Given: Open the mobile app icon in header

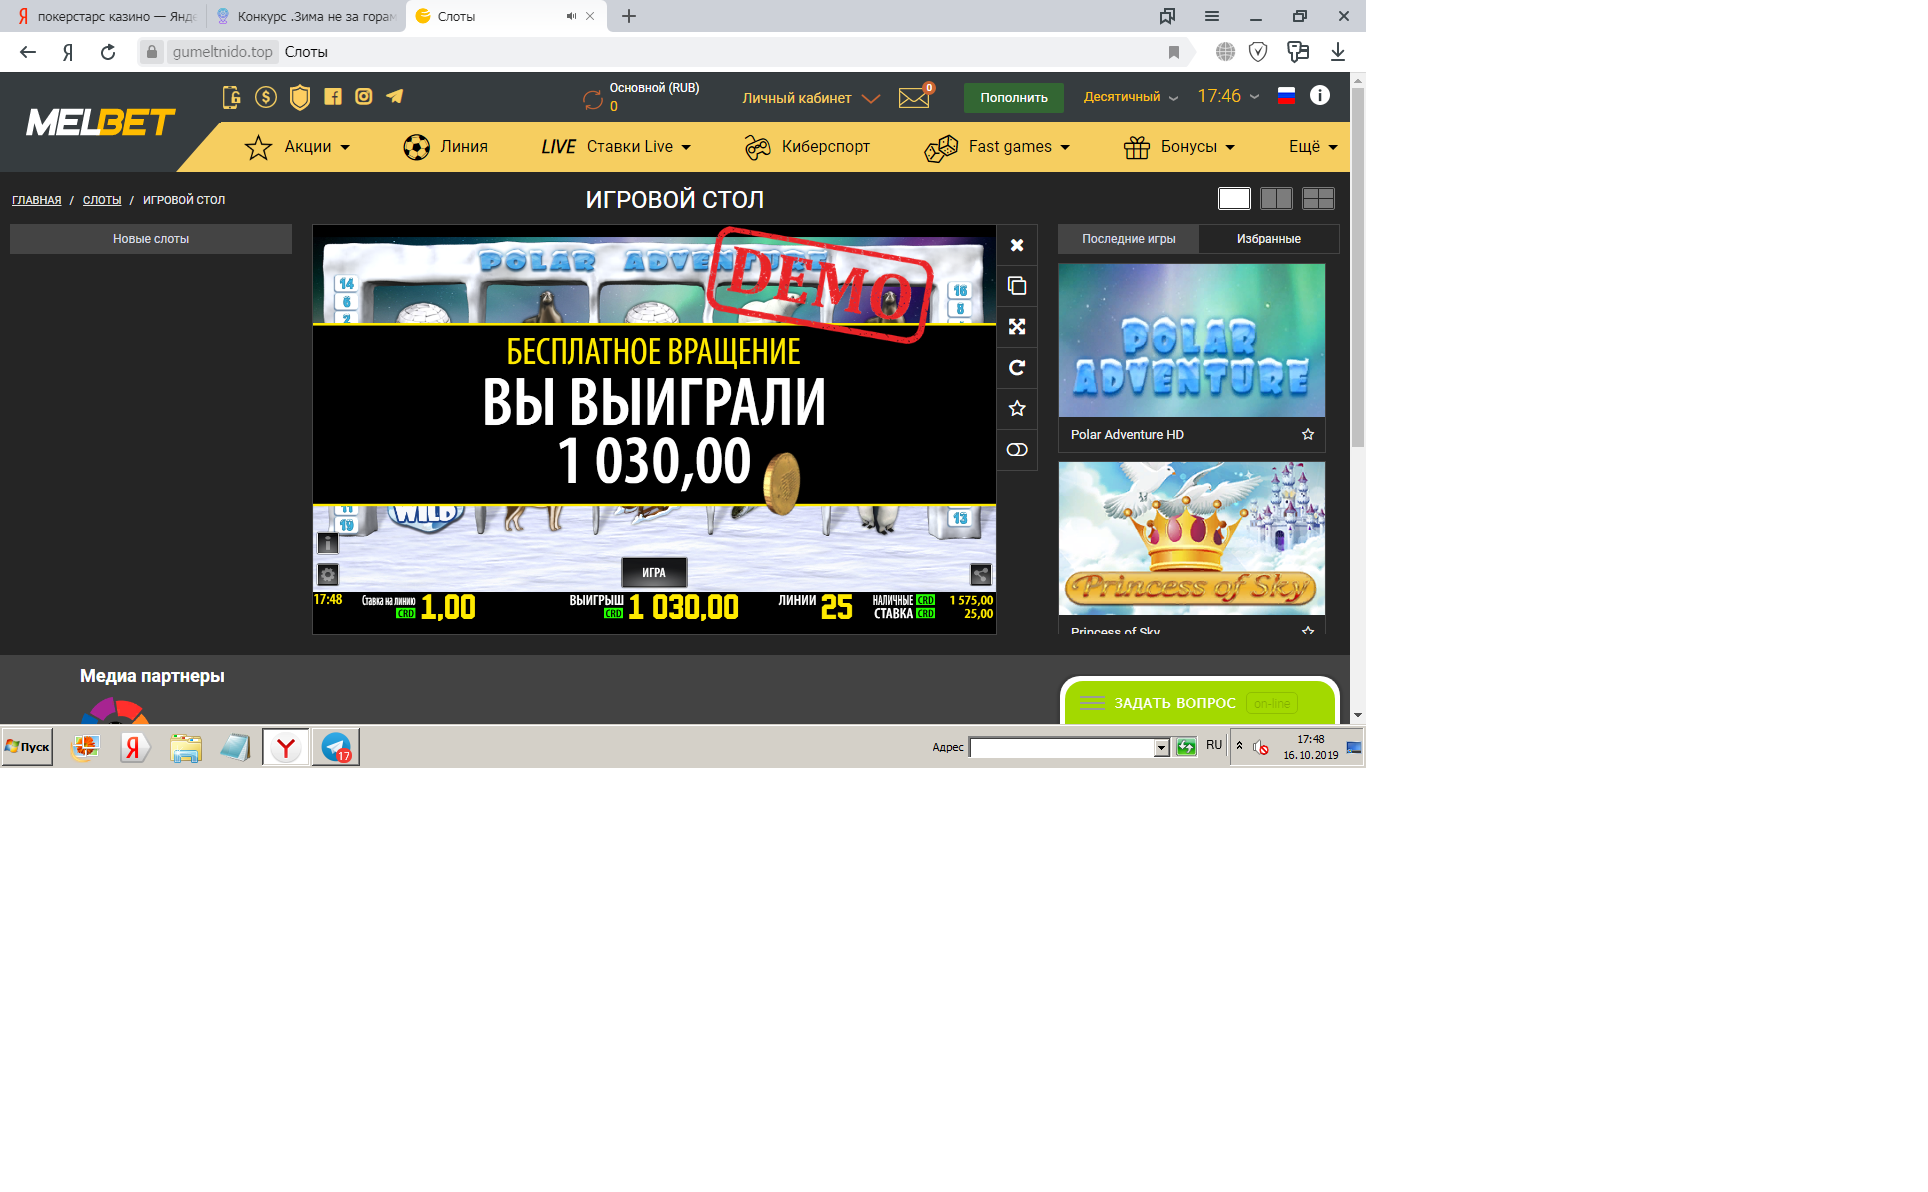Looking at the screenshot, I should (x=231, y=97).
